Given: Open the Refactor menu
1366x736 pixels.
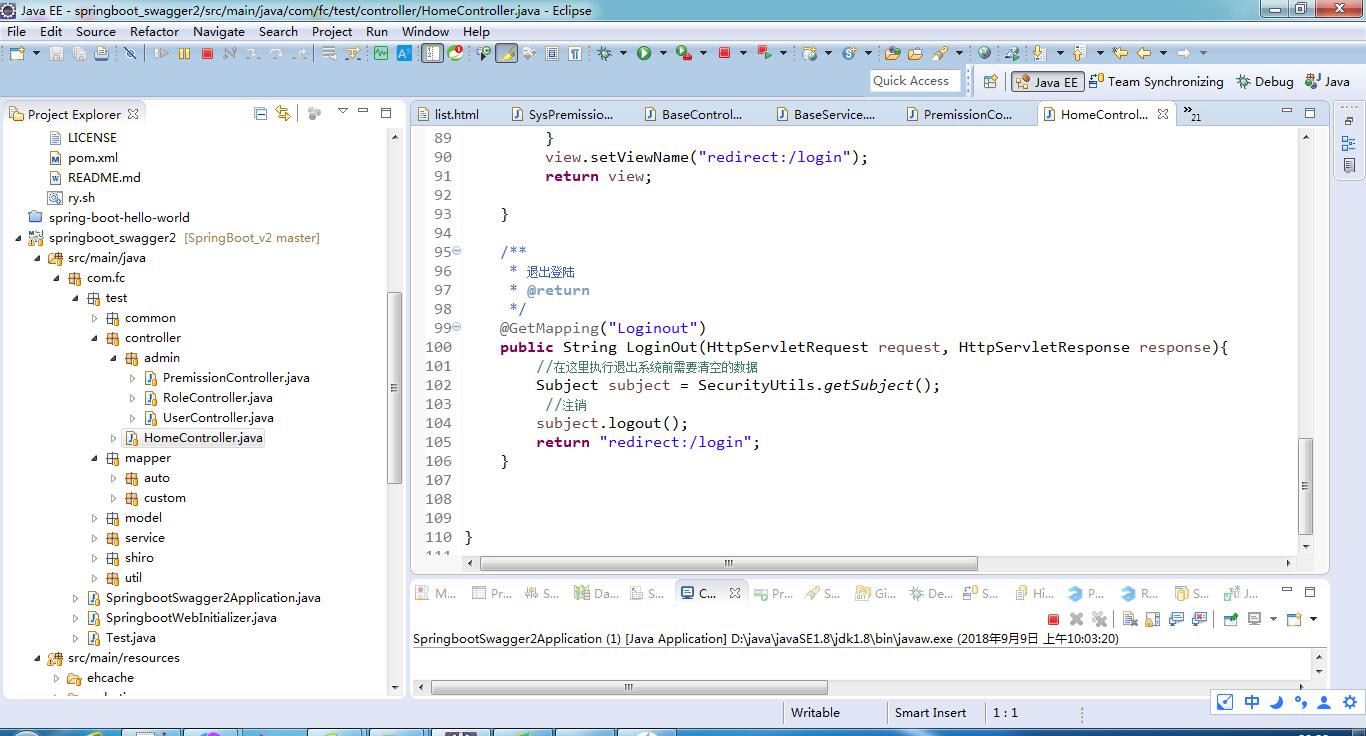Looking at the screenshot, I should coord(154,31).
